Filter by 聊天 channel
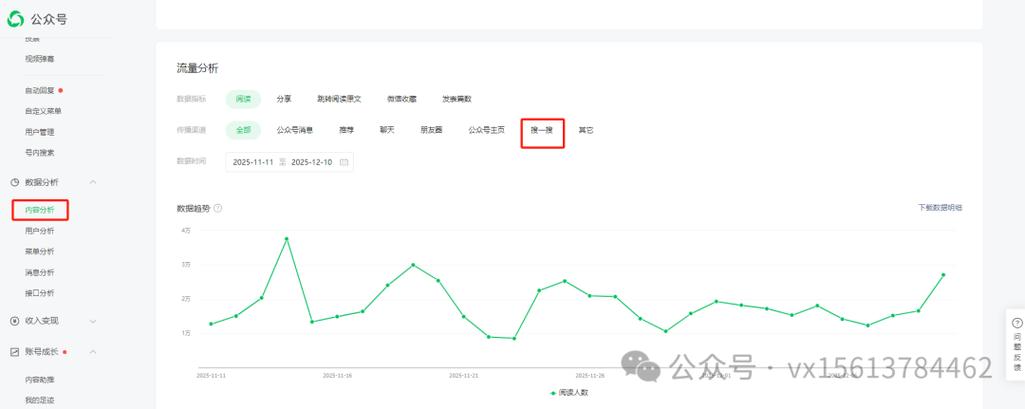This screenshot has width=1025, height=409. point(387,130)
